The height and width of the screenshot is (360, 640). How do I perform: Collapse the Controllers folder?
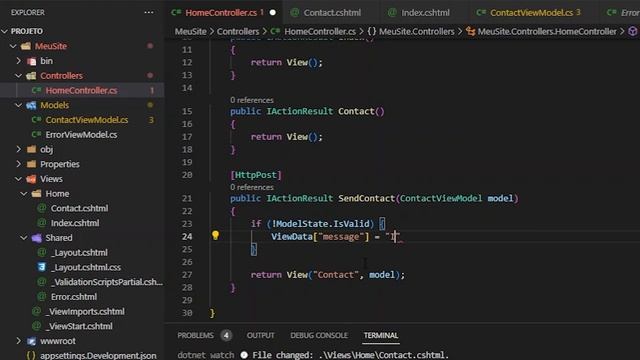pyautogui.click(x=19, y=76)
